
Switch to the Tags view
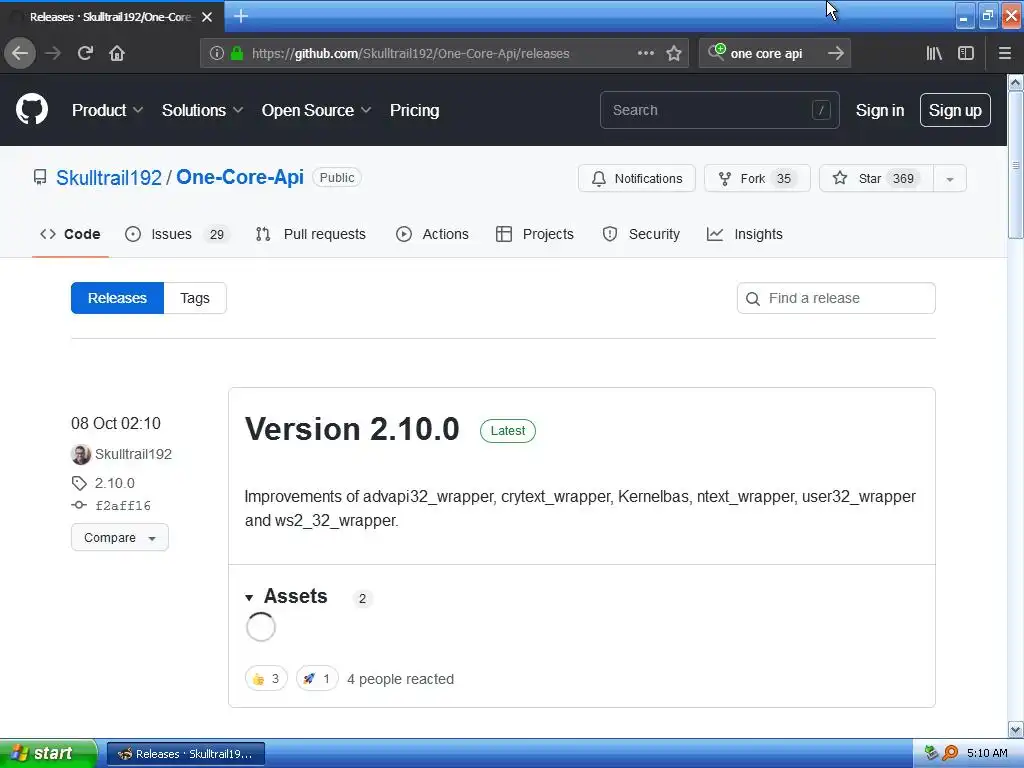[195, 298]
